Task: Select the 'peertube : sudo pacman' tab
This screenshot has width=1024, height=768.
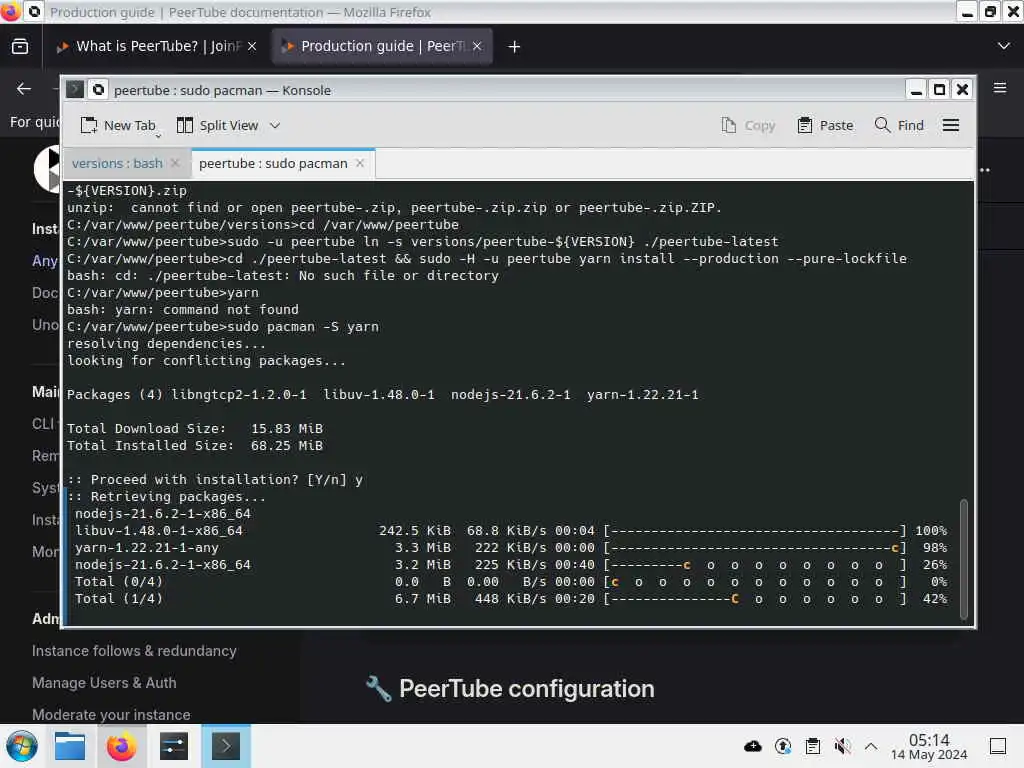Action: [273, 163]
